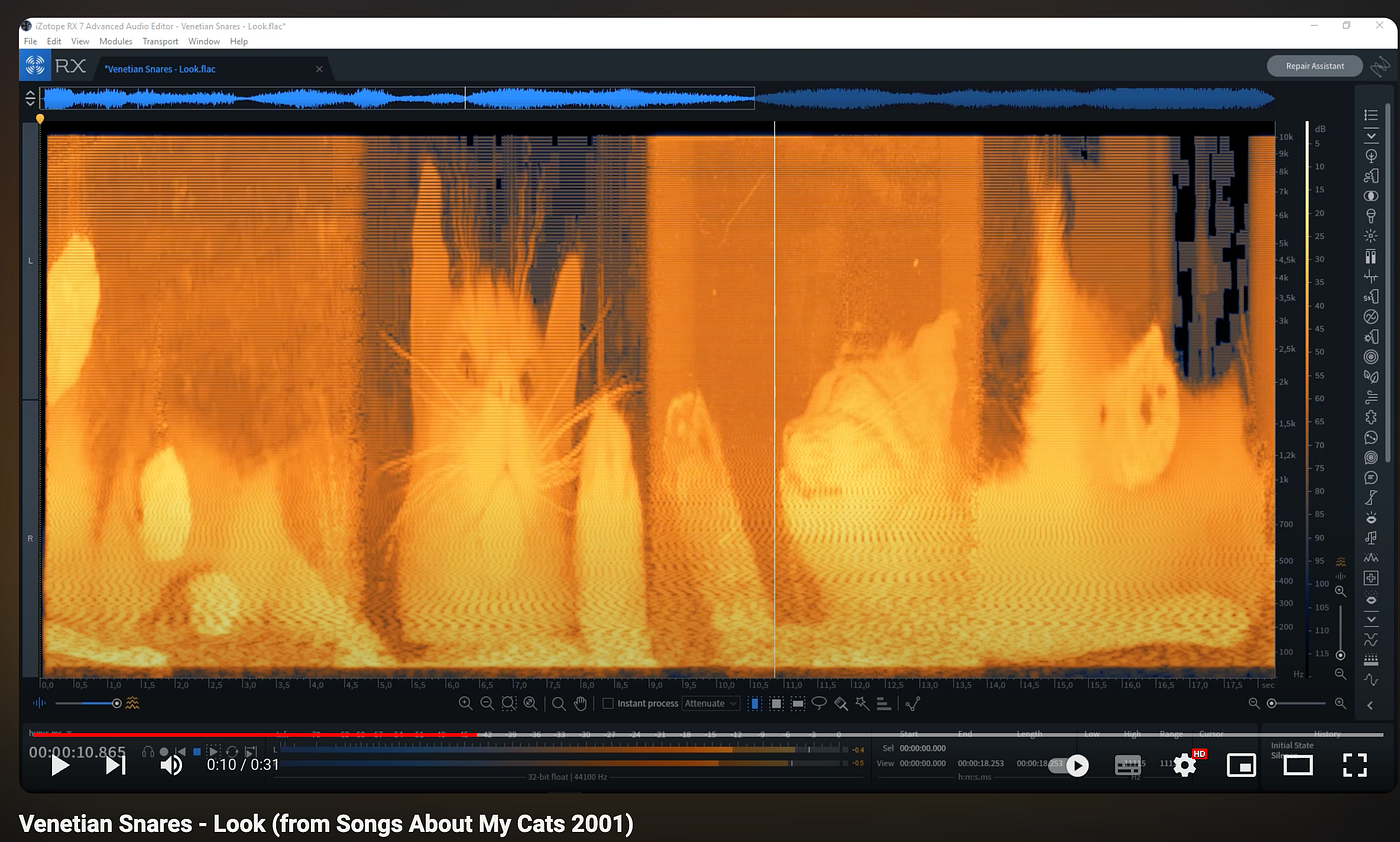Image resolution: width=1400 pixels, height=842 pixels.
Task: Mute the YouTube volume speaker
Action: 172,765
